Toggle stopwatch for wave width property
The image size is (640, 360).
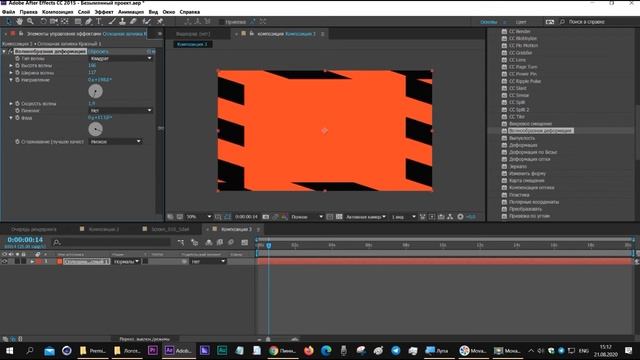point(18,73)
